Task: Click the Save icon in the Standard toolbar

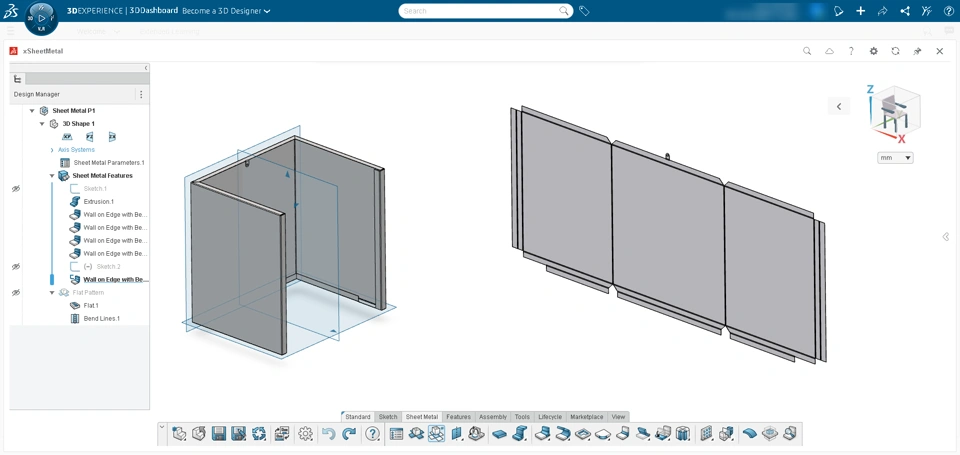Action: (219, 434)
